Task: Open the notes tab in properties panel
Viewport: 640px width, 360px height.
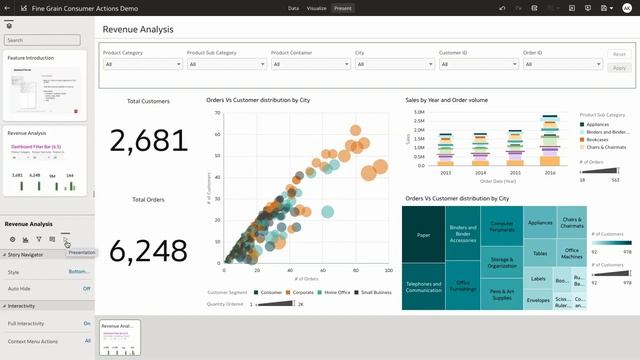Action: [x=52, y=240]
